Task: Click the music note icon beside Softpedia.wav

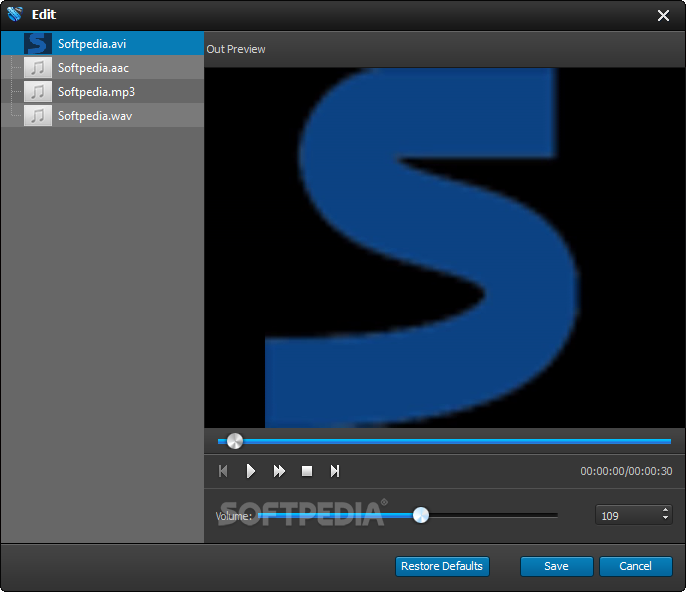Action: 38,116
